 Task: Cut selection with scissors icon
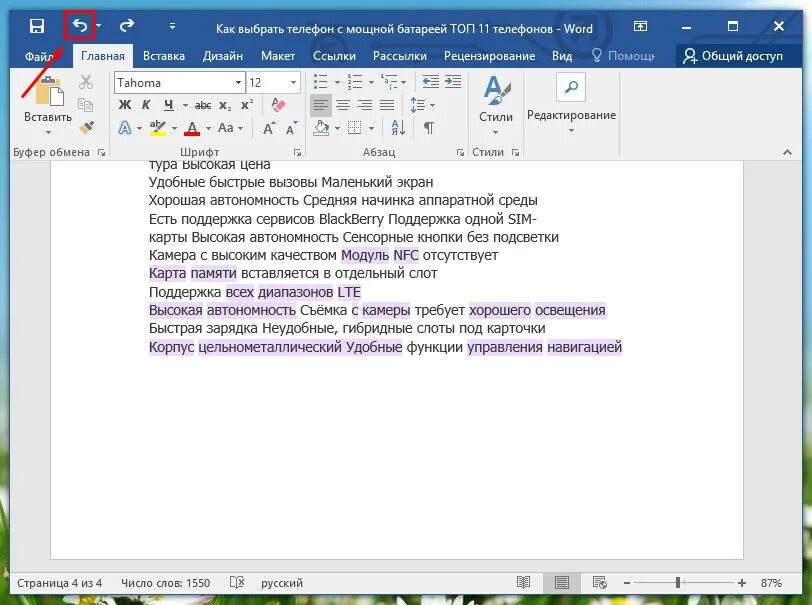click(x=85, y=82)
